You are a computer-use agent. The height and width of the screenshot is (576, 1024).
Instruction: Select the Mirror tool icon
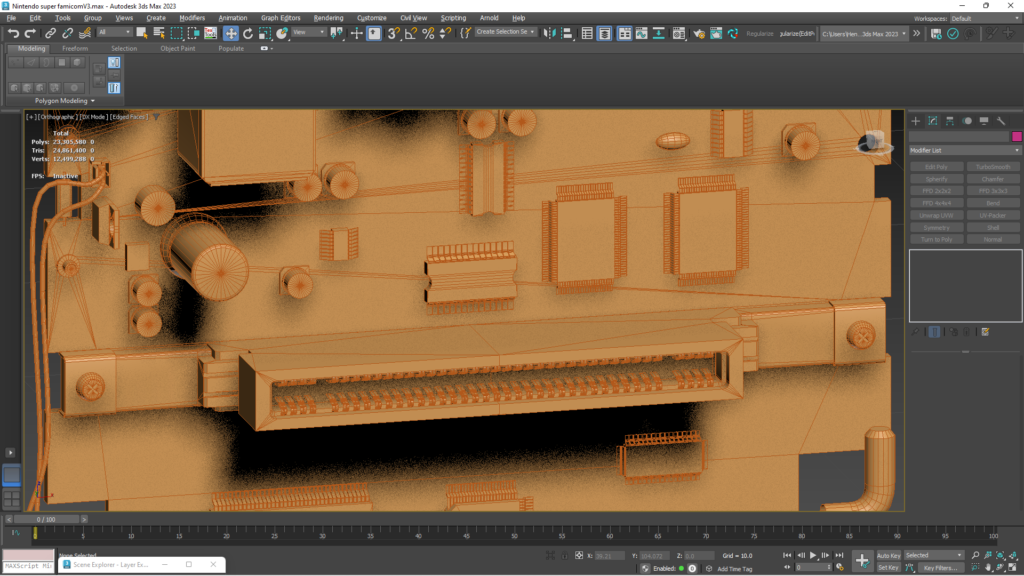[549, 33]
